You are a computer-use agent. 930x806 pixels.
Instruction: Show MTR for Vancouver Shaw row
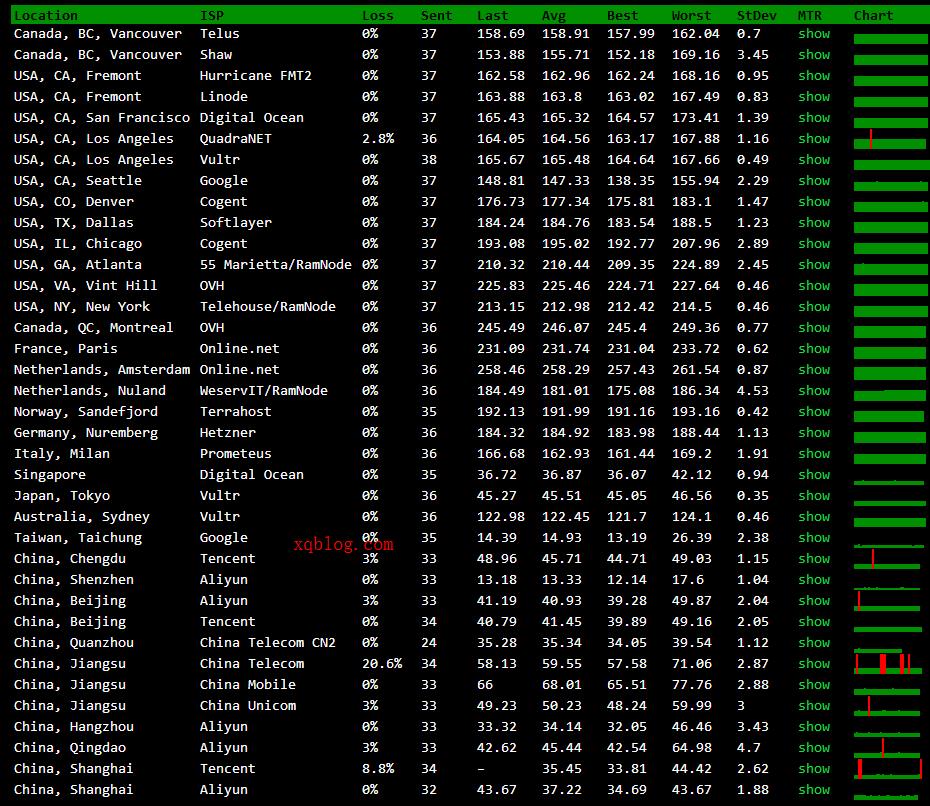pos(814,55)
